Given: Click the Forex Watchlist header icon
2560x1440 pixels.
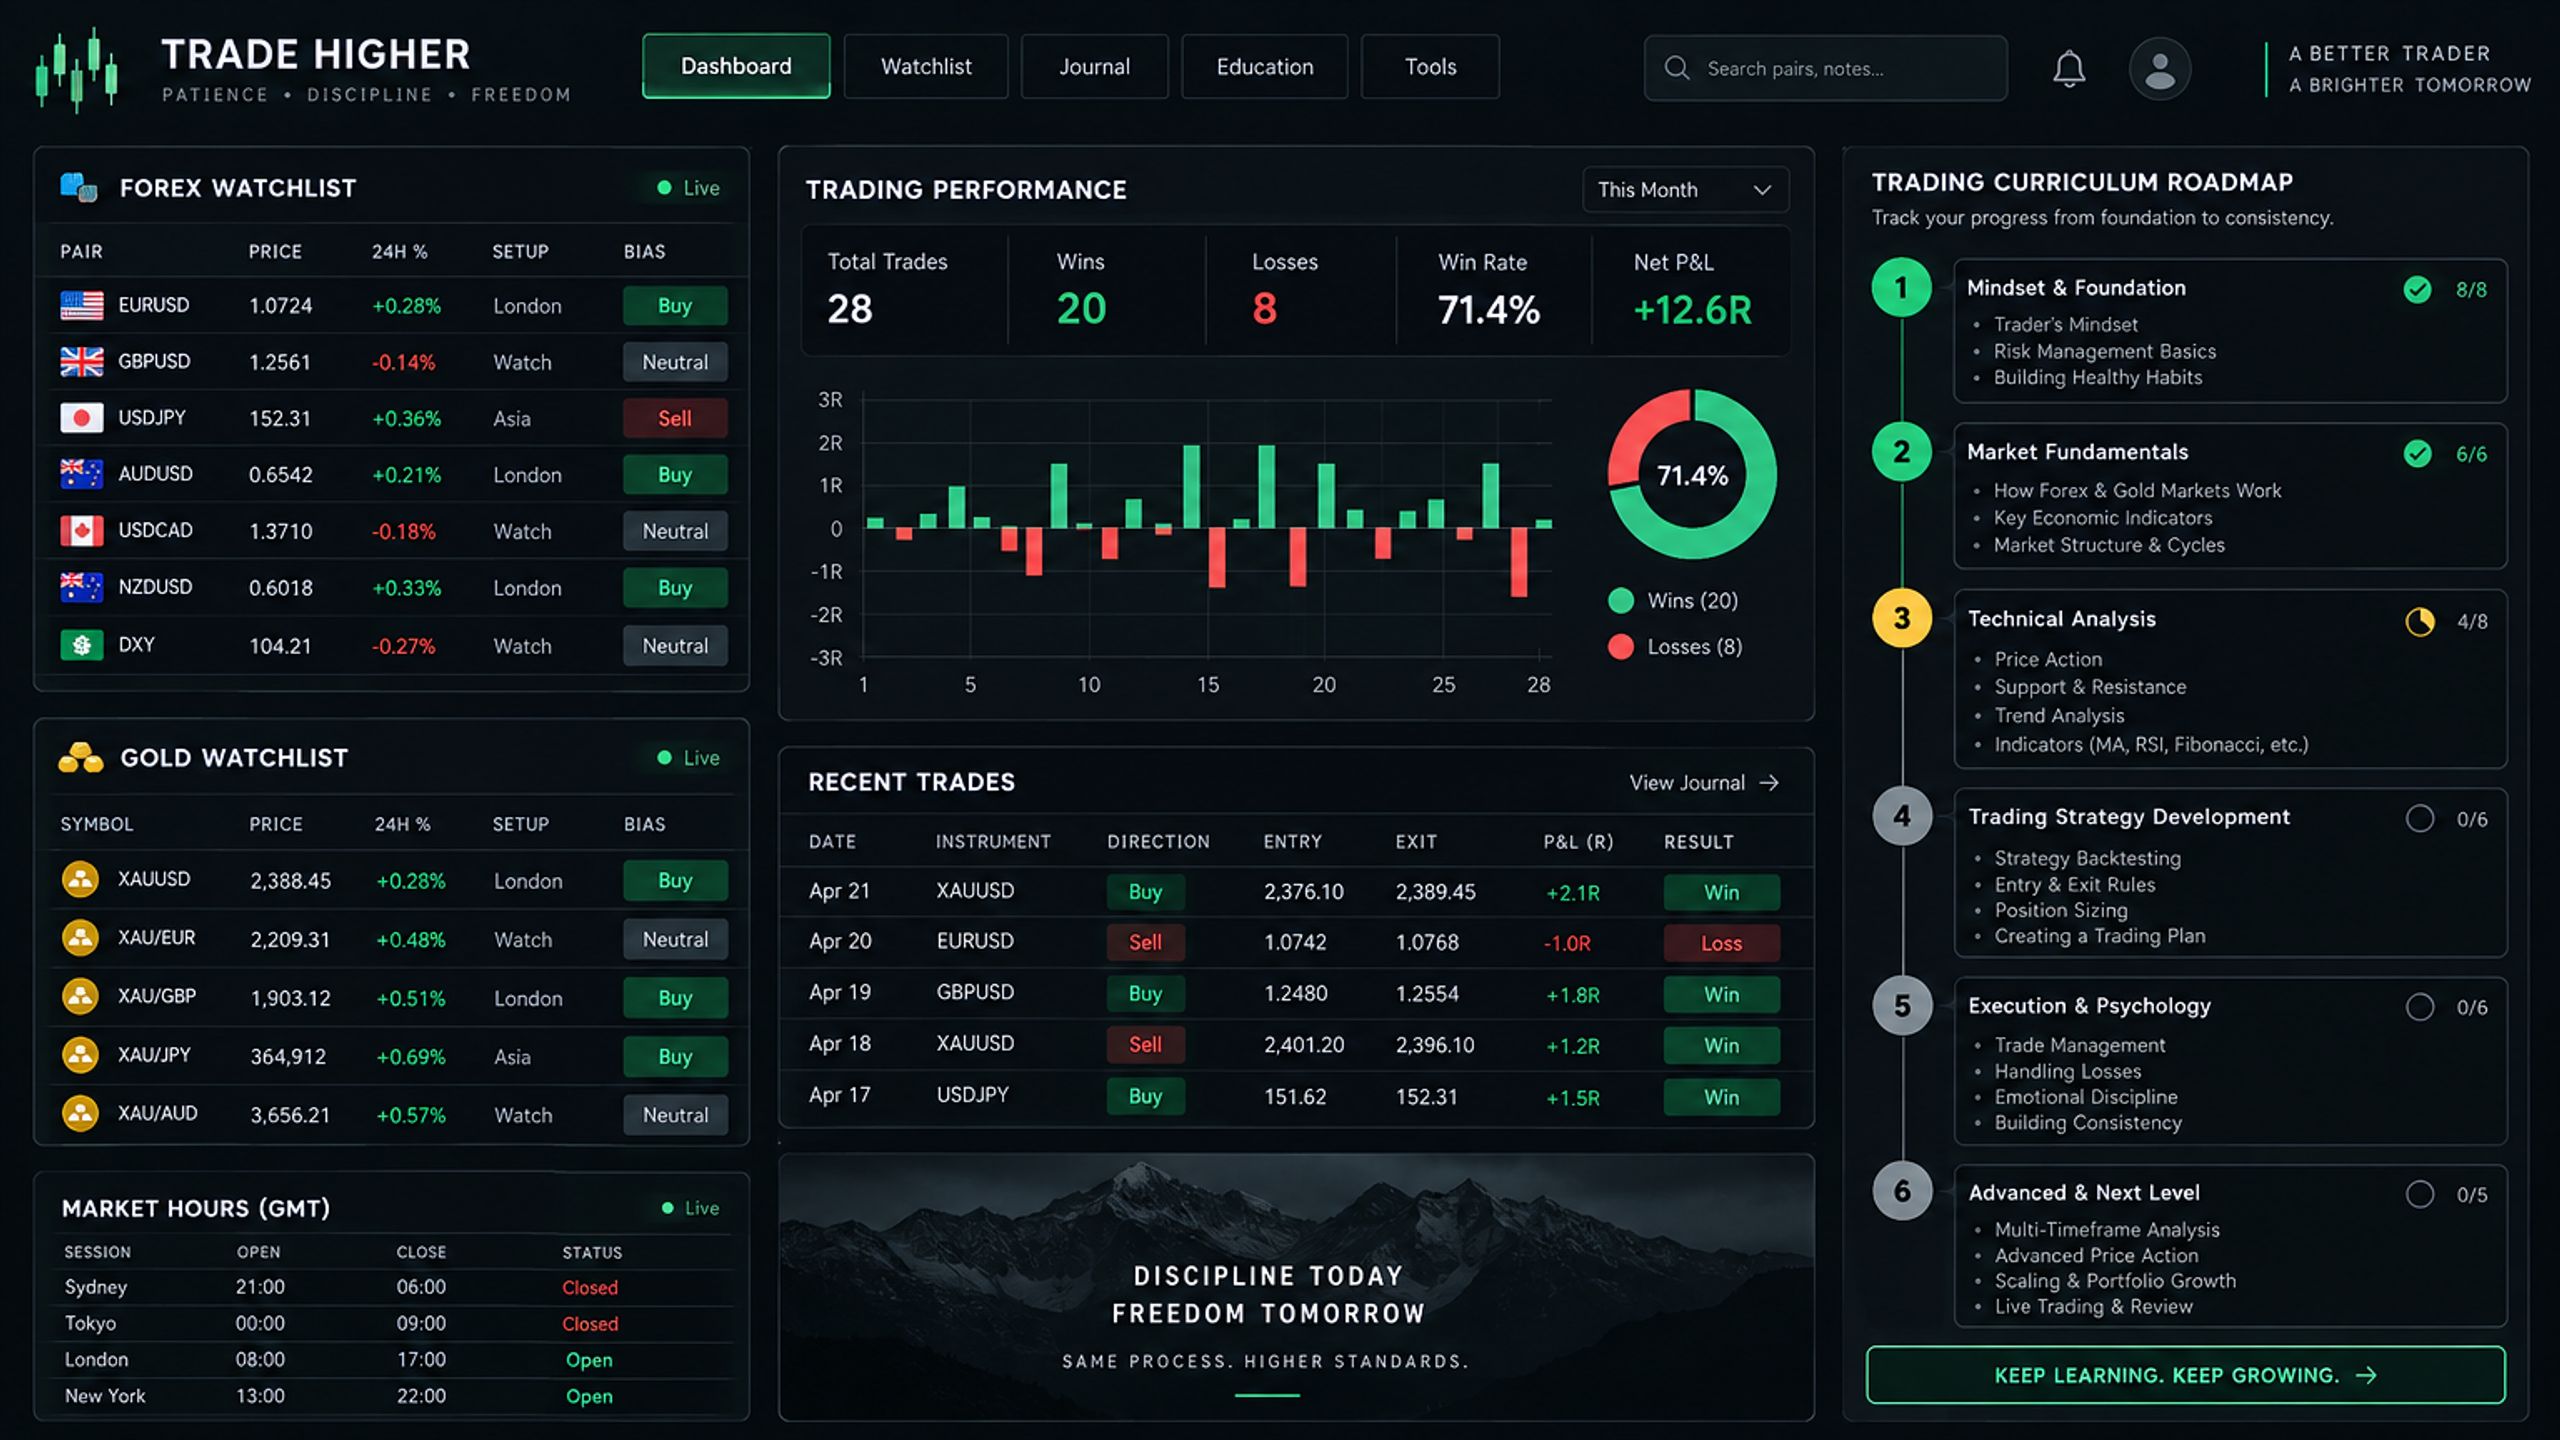Looking at the screenshot, I should pos(79,187).
